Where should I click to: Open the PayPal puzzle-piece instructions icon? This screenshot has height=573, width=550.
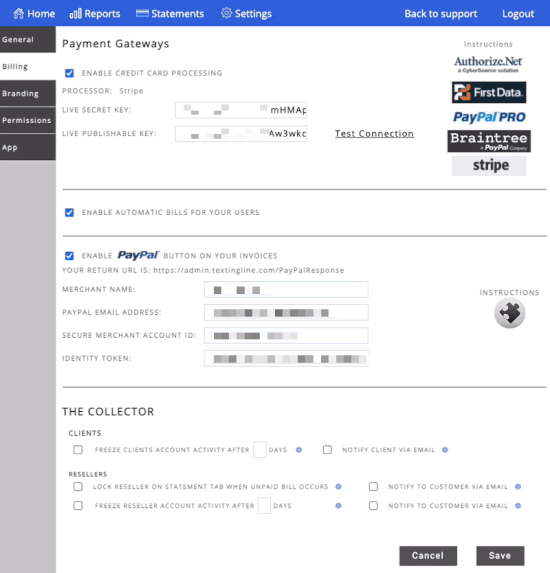pyautogui.click(x=510, y=313)
